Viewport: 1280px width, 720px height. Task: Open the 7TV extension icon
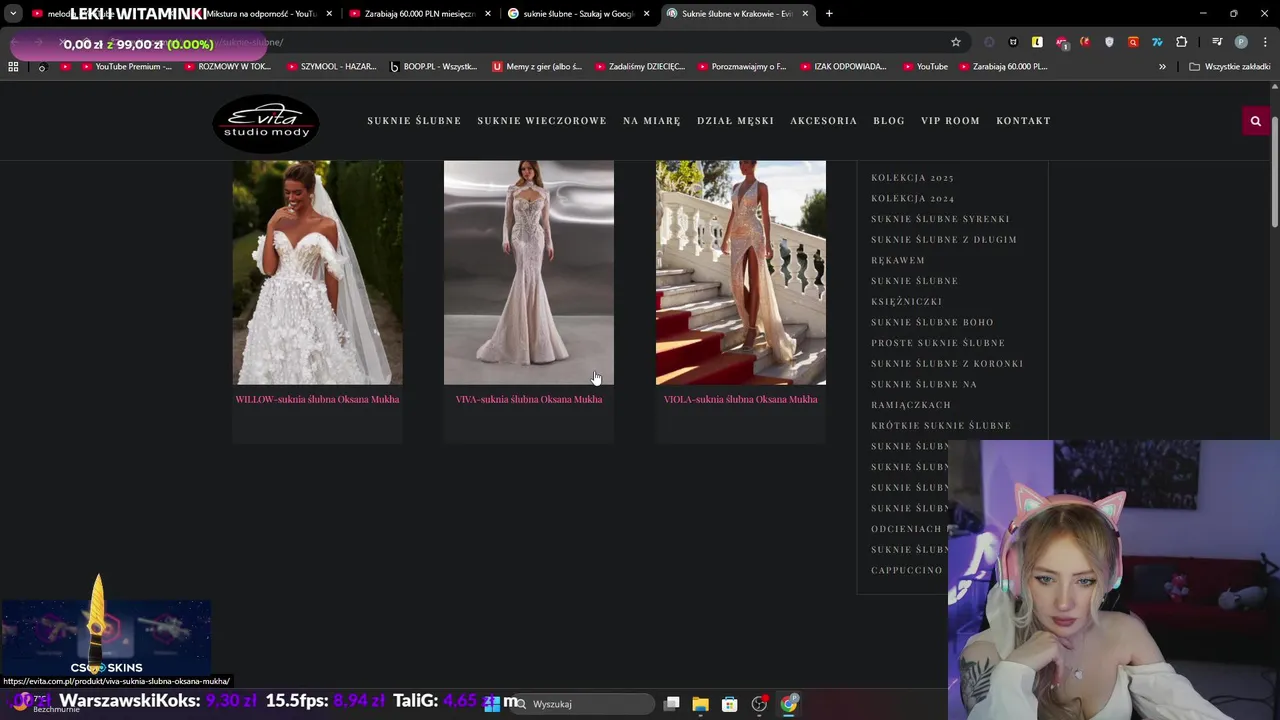click(x=1157, y=42)
